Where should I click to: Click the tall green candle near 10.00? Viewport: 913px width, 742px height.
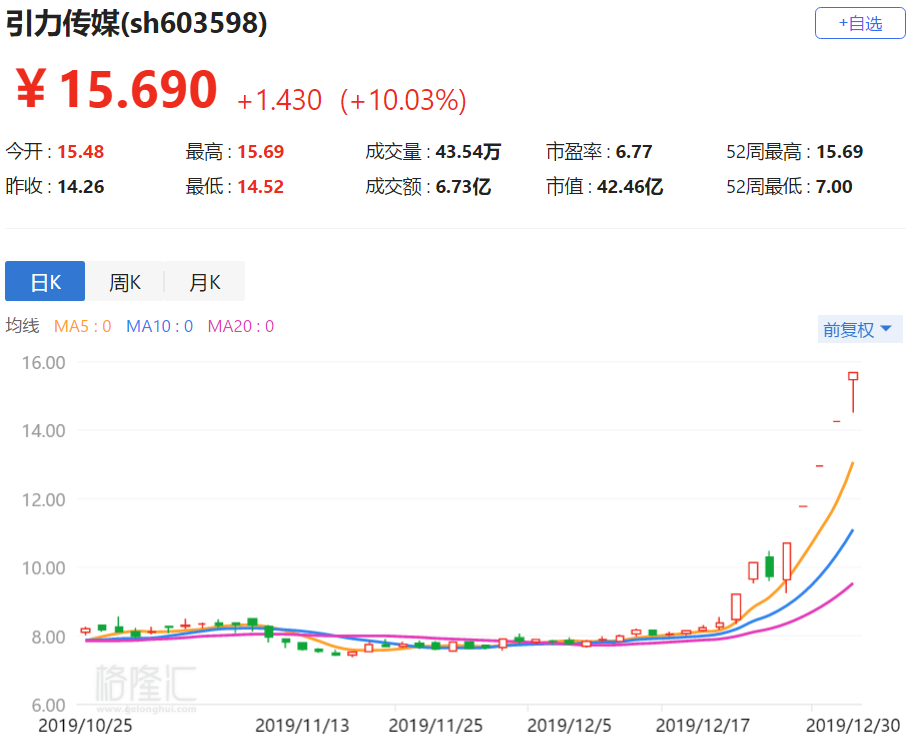point(769,566)
